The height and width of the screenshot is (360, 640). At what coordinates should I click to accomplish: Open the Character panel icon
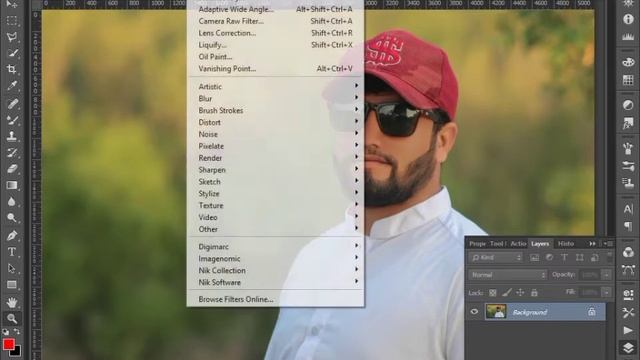tap(628, 209)
